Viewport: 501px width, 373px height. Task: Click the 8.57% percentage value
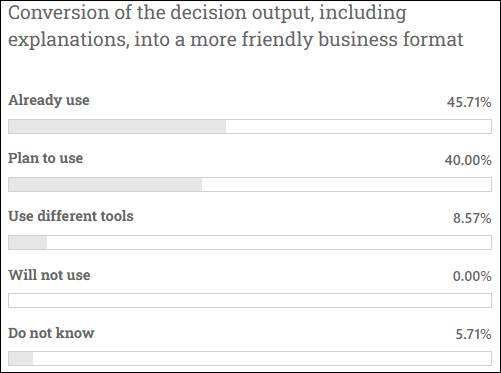point(472,218)
